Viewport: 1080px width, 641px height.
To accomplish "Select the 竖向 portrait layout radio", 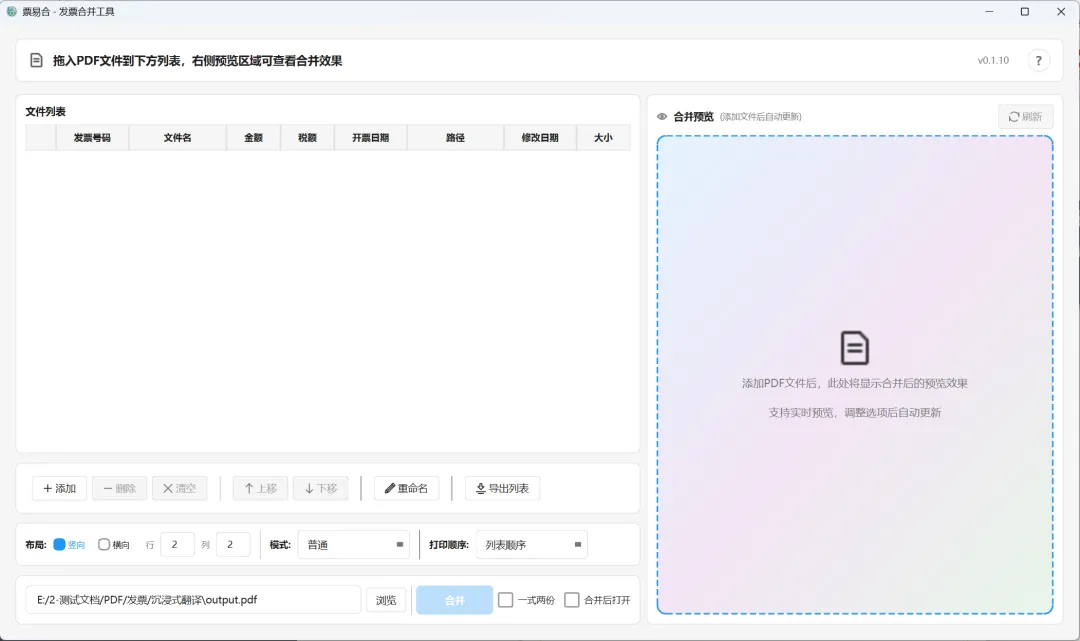I will (69, 545).
